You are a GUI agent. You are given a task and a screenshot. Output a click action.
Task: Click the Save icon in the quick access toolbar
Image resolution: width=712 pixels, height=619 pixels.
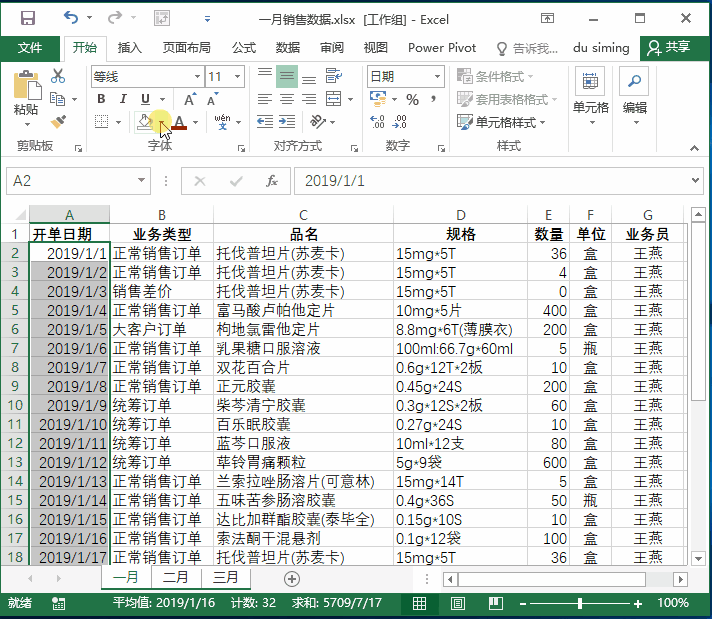28,18
